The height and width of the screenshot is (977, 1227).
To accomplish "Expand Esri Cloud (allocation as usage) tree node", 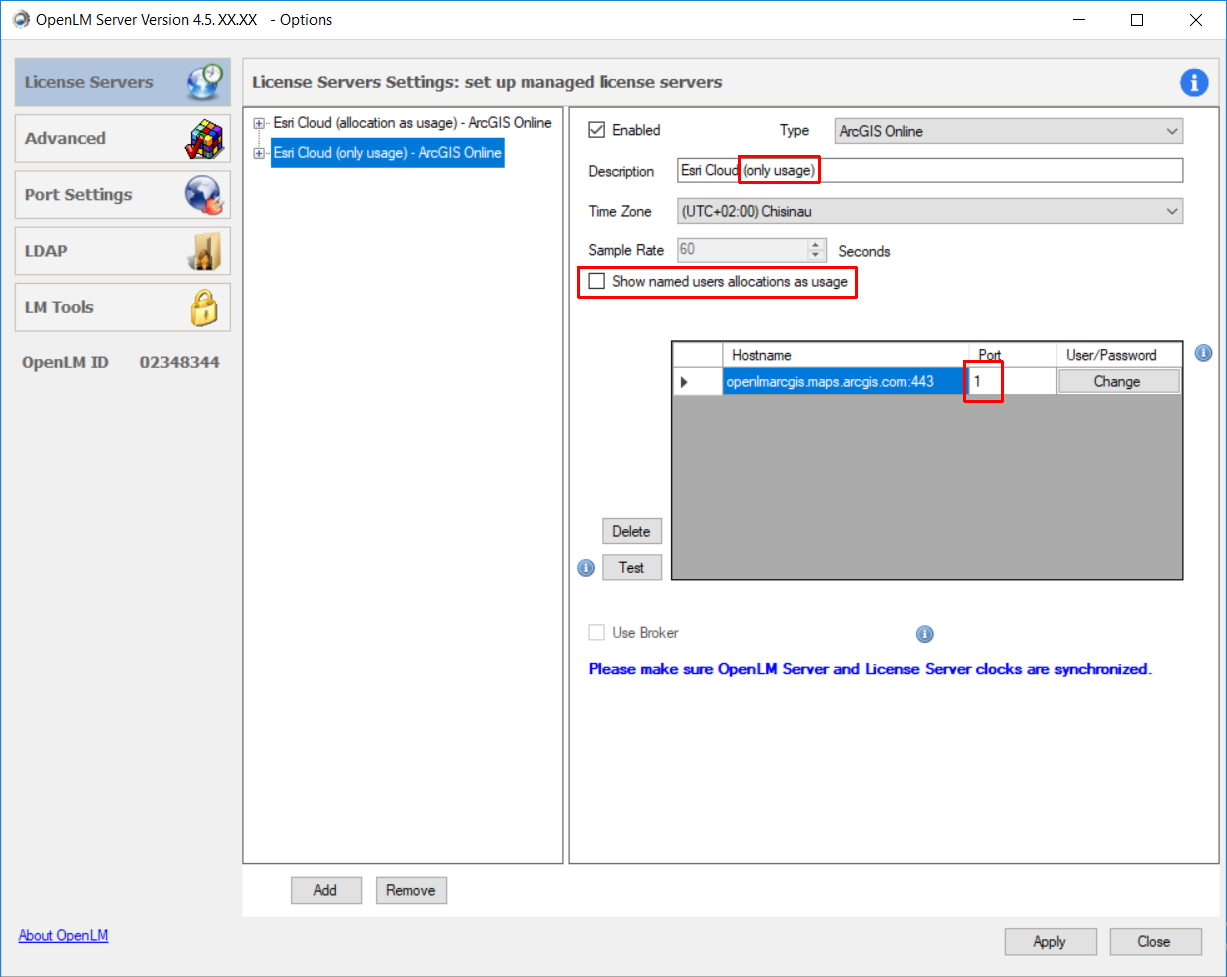I will pyautogui.click(x=259, y=123).
